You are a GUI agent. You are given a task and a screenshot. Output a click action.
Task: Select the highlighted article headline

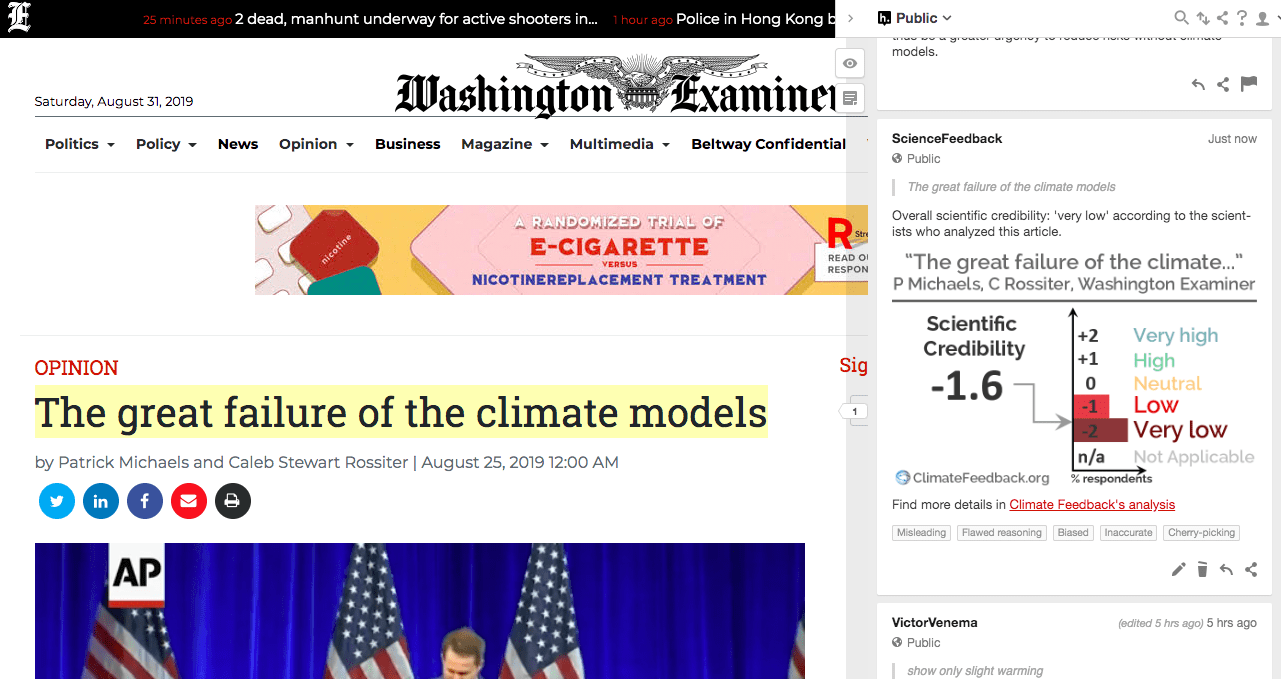[x=401, y=412]
